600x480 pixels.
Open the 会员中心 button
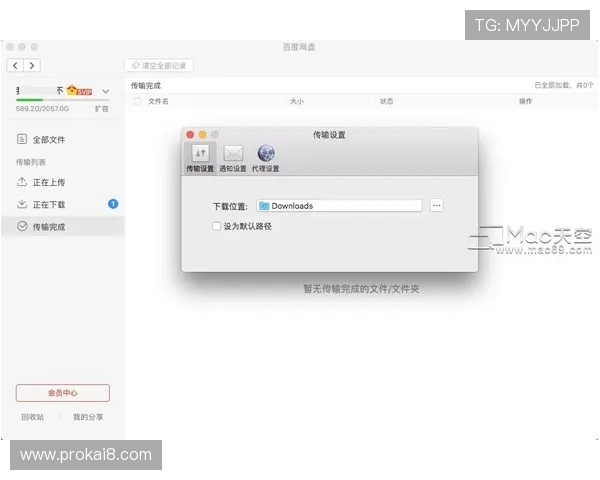click(63, 393)
